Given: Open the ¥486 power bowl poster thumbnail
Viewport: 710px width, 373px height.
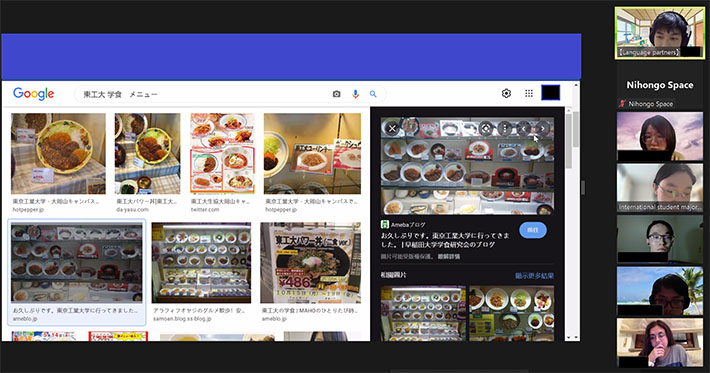Looking at the screenshot, I should click(311, 263).
